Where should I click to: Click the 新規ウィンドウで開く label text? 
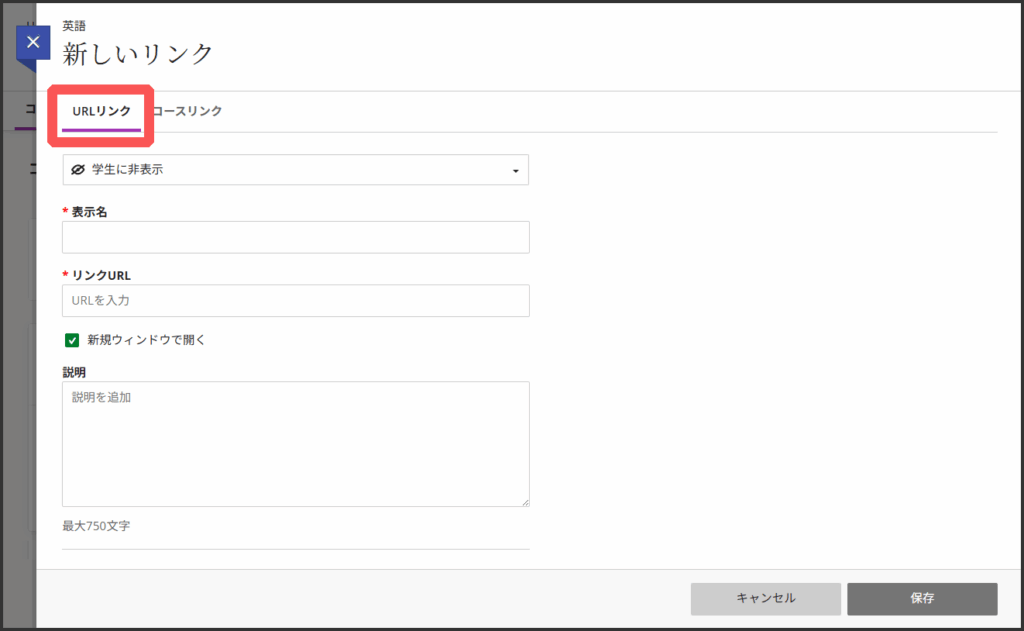tap(146, 340)
